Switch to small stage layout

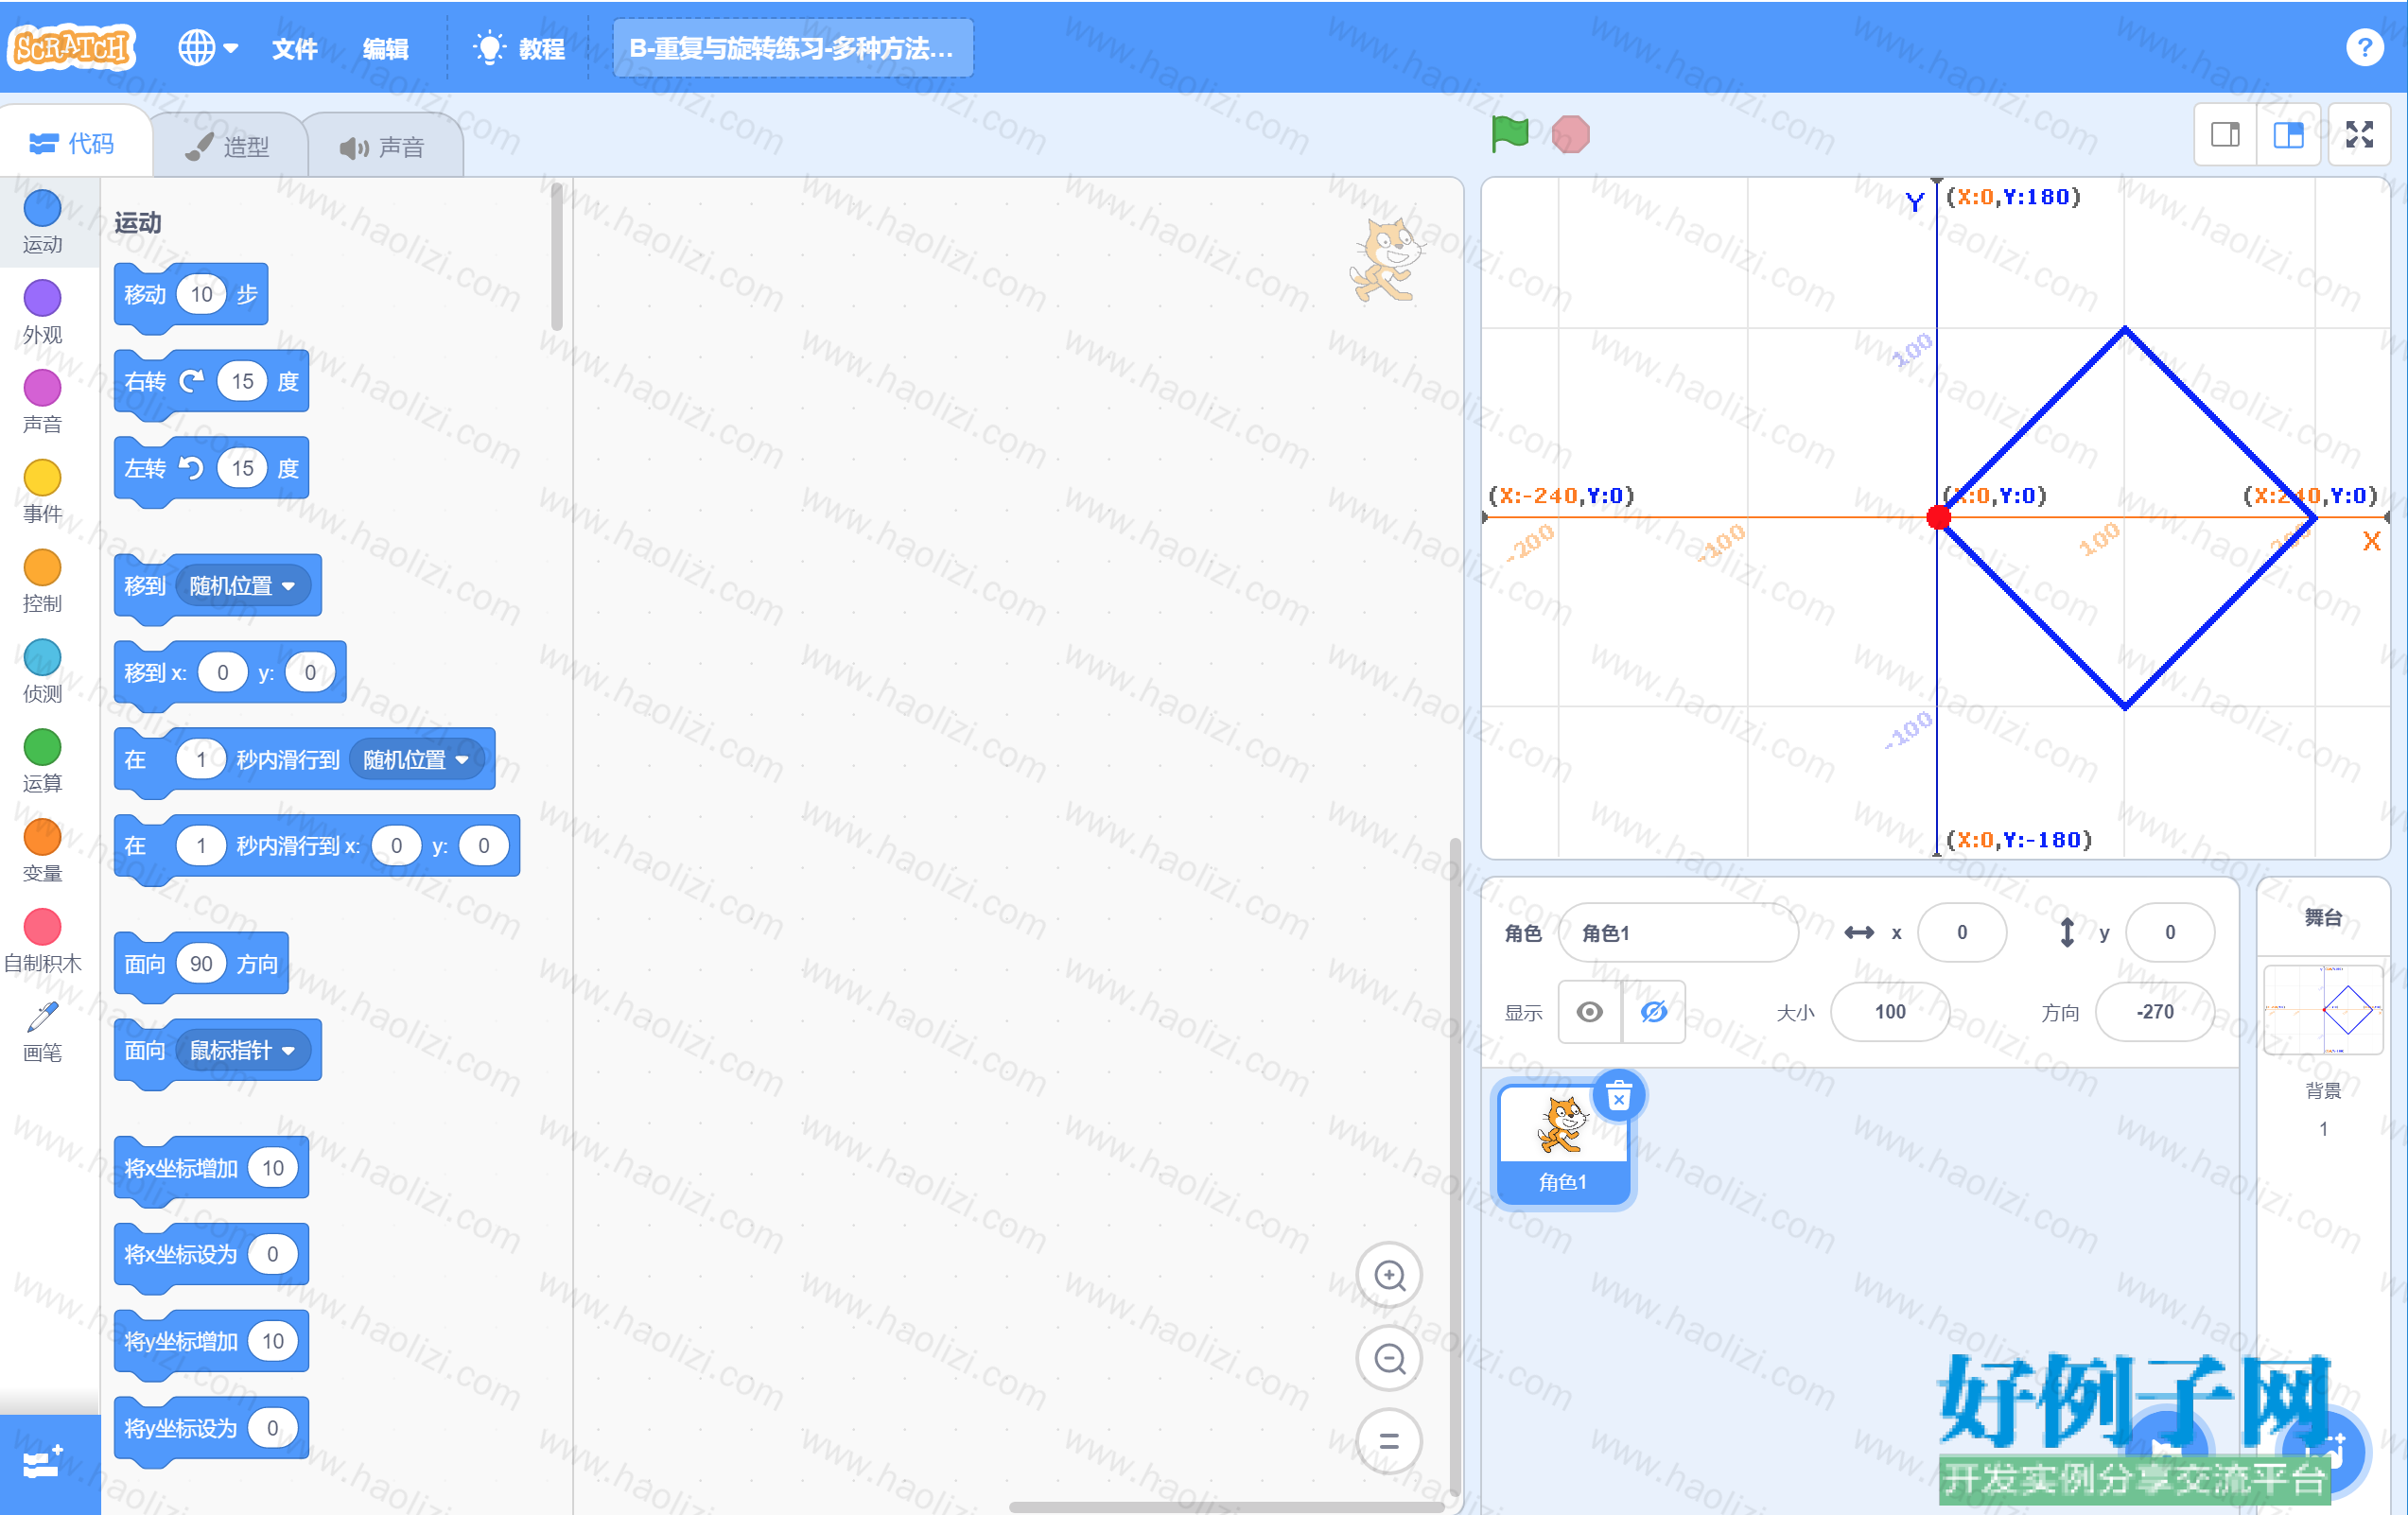coord(2225,134)
